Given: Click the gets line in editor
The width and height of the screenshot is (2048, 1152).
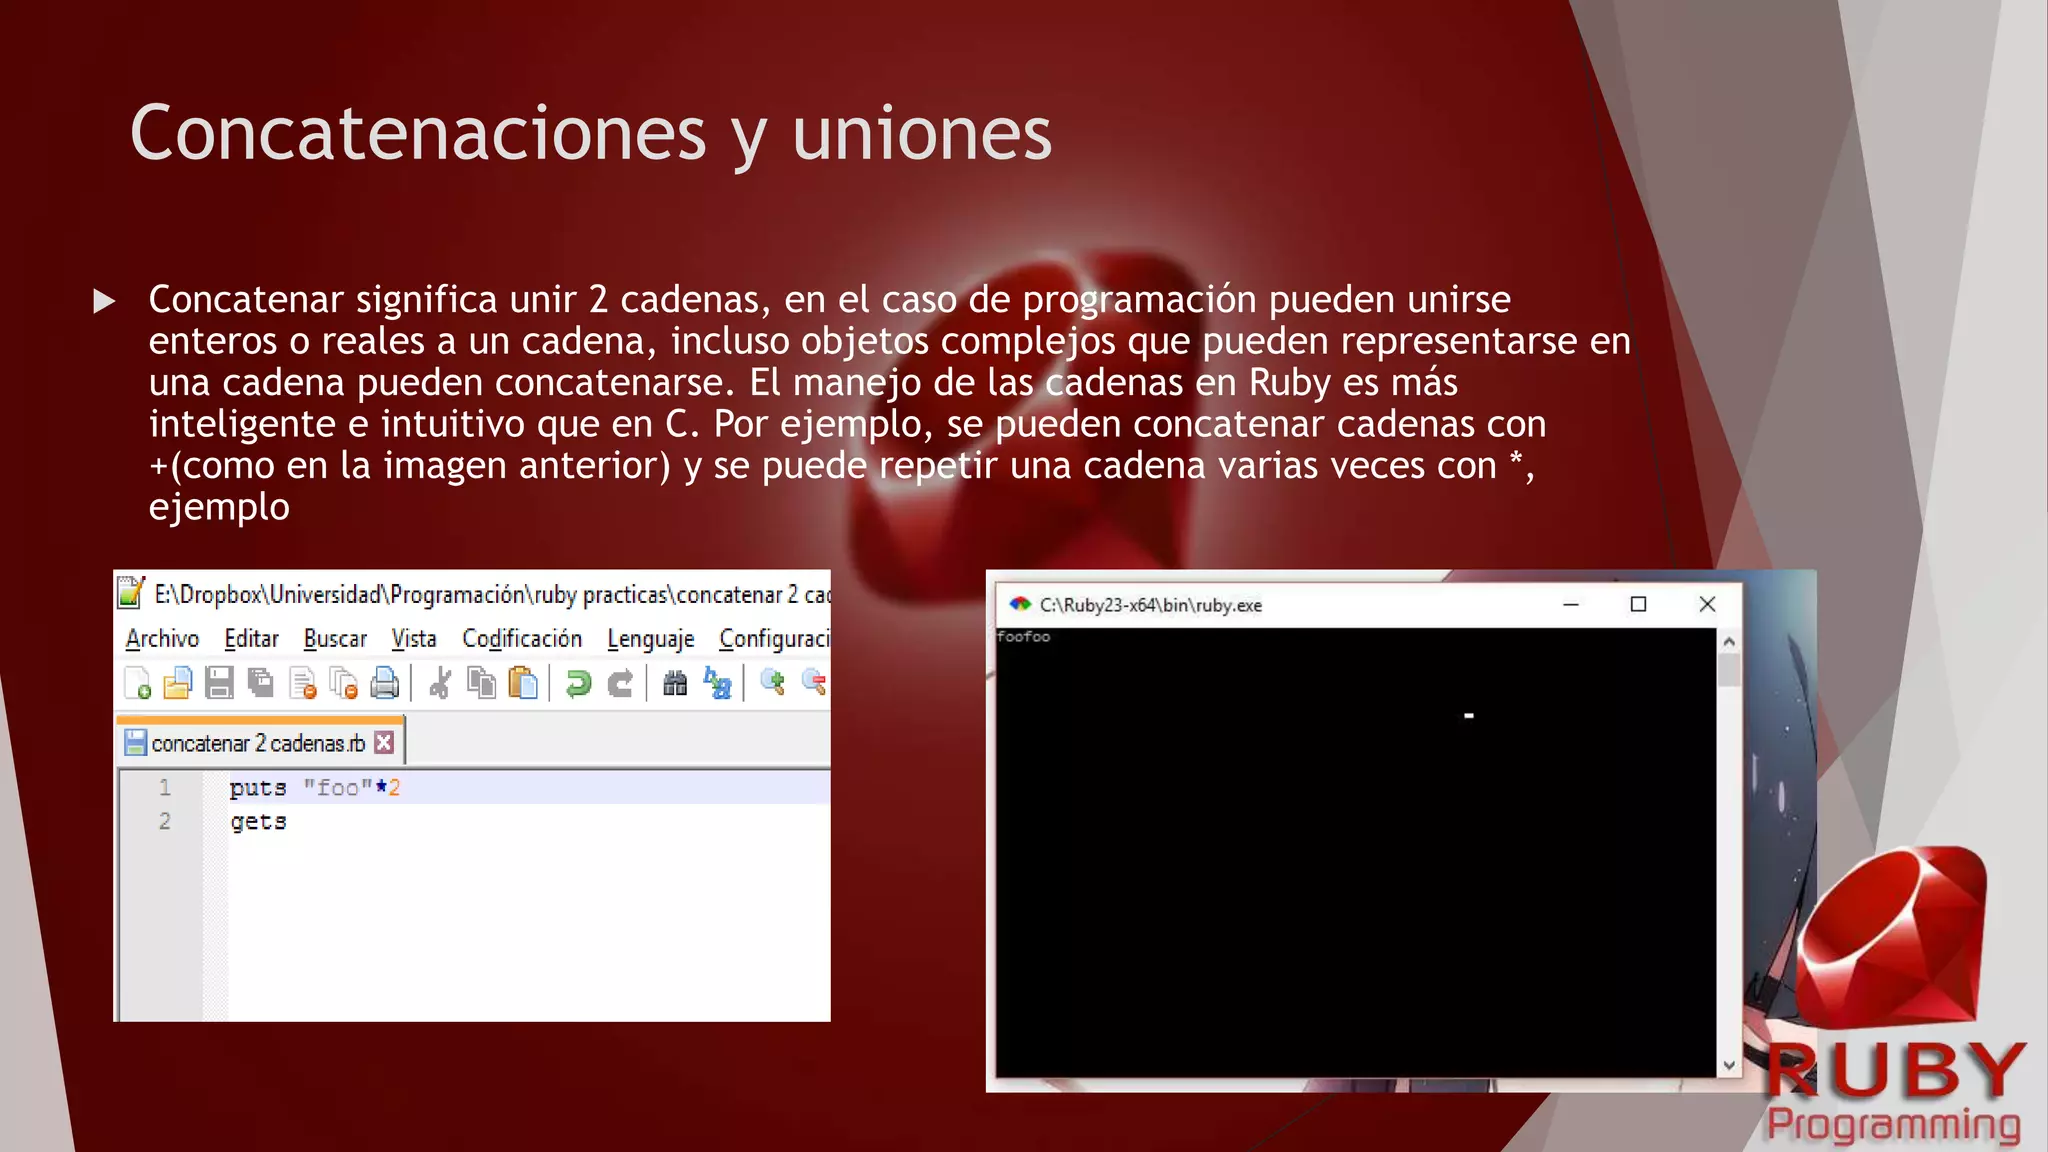Looking at the screenshot, I should point(259,822).
